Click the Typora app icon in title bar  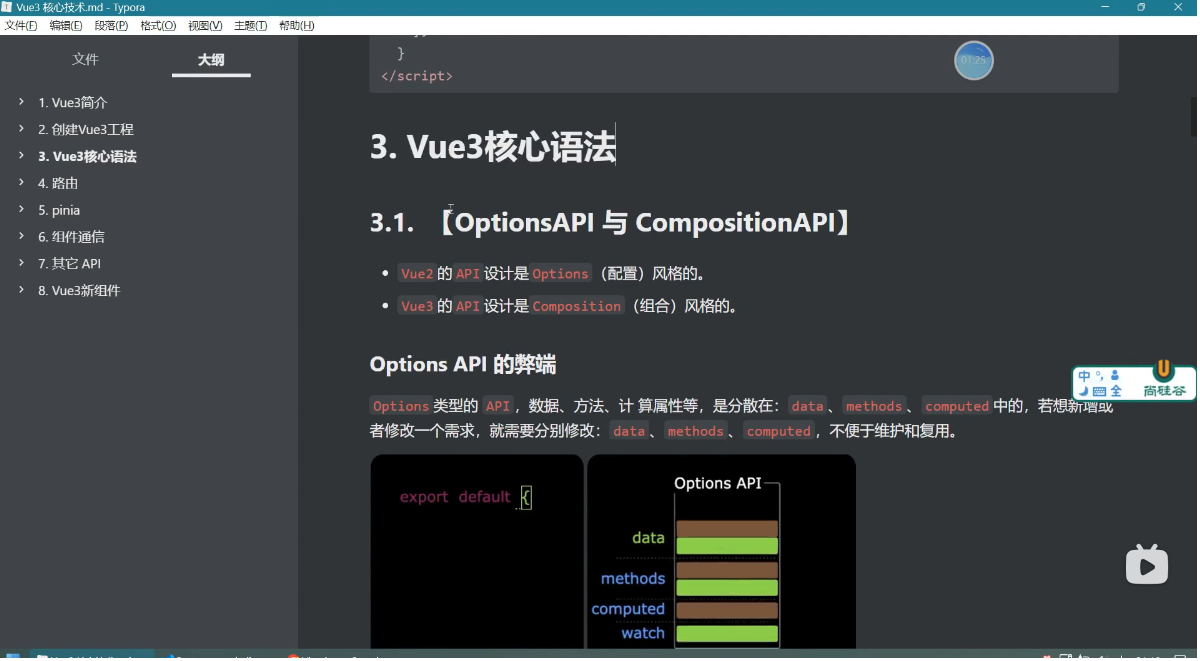click(x=7, y=7)
